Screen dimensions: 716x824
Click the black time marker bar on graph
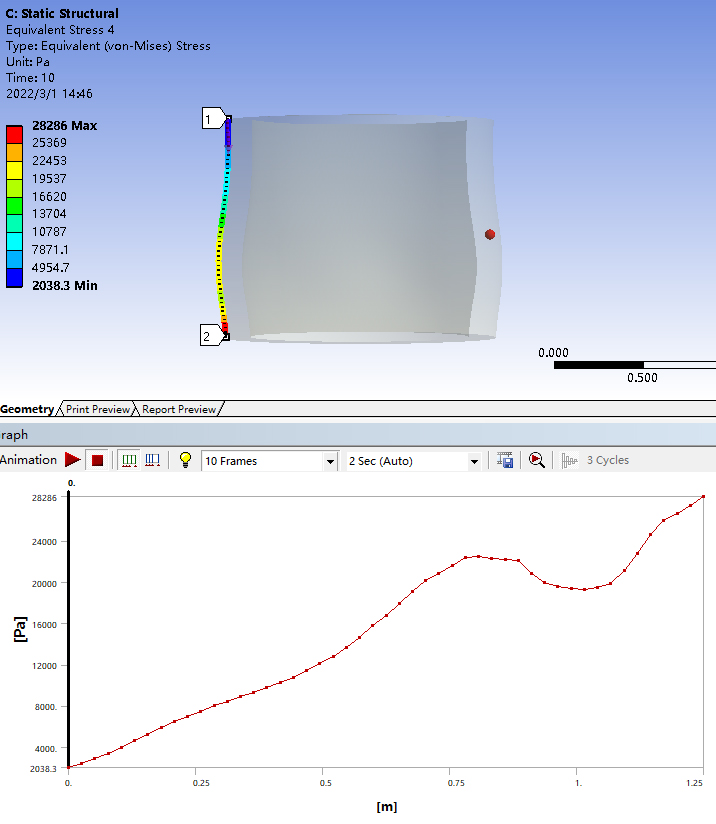(x=68, y=630)
